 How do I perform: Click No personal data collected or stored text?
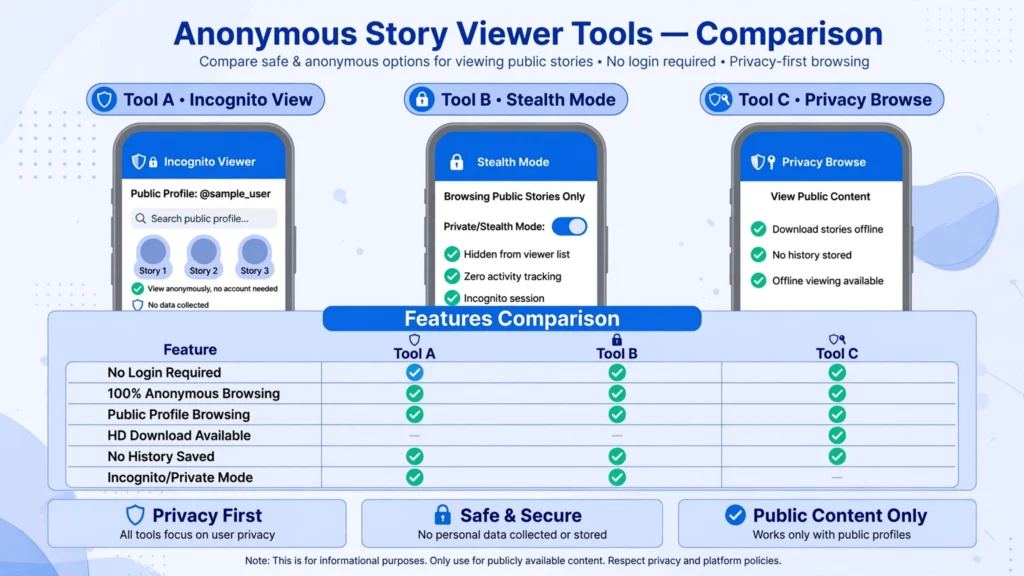pos(512,534)
